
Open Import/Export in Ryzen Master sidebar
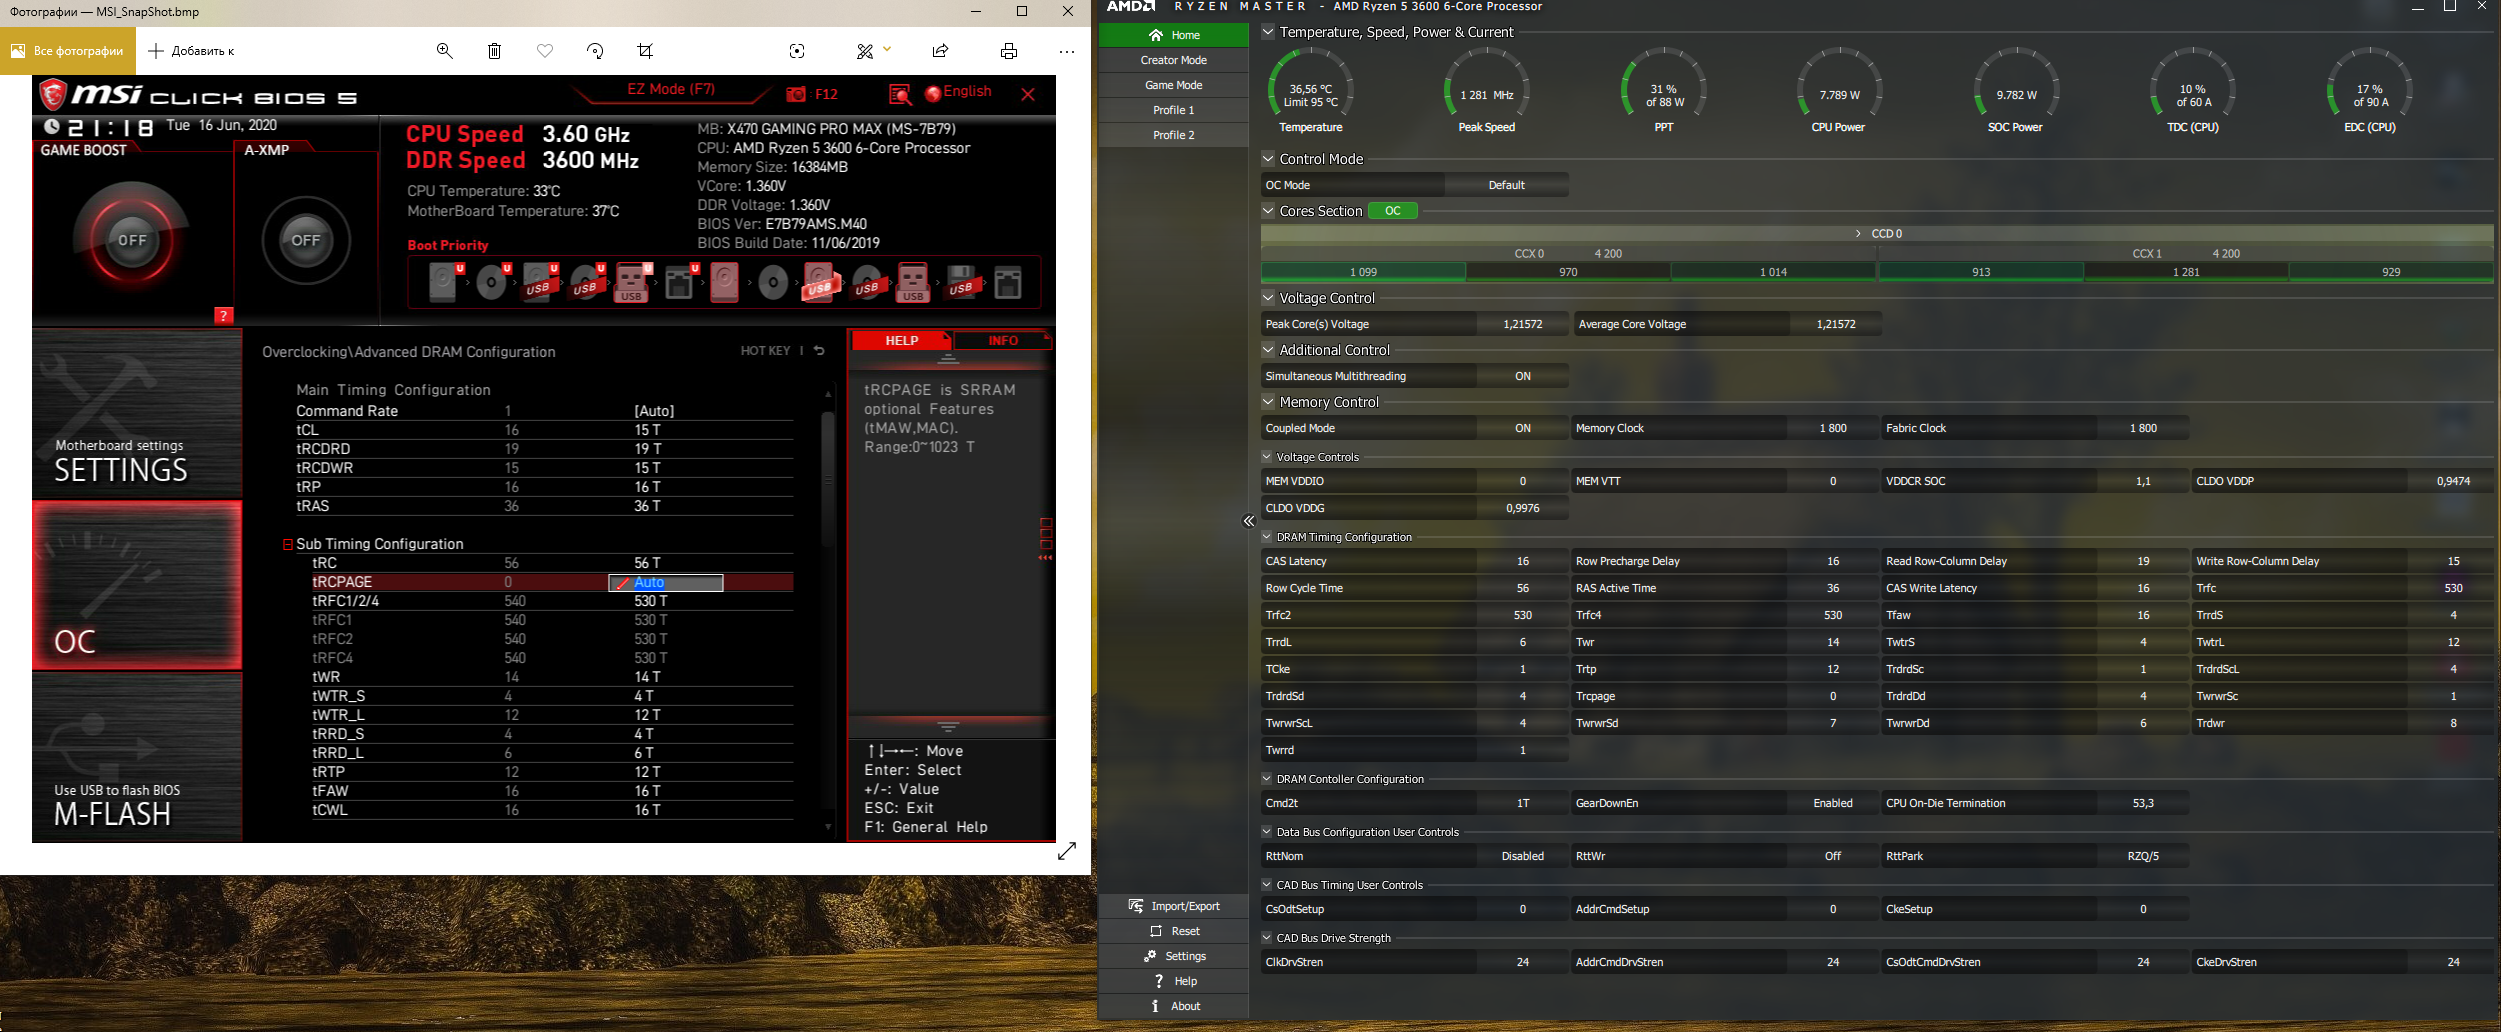(x=1174, y=906)
